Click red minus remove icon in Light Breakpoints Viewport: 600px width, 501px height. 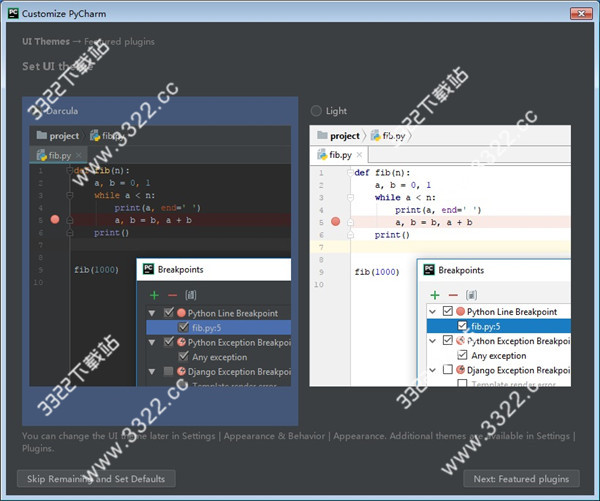[453, 295]
